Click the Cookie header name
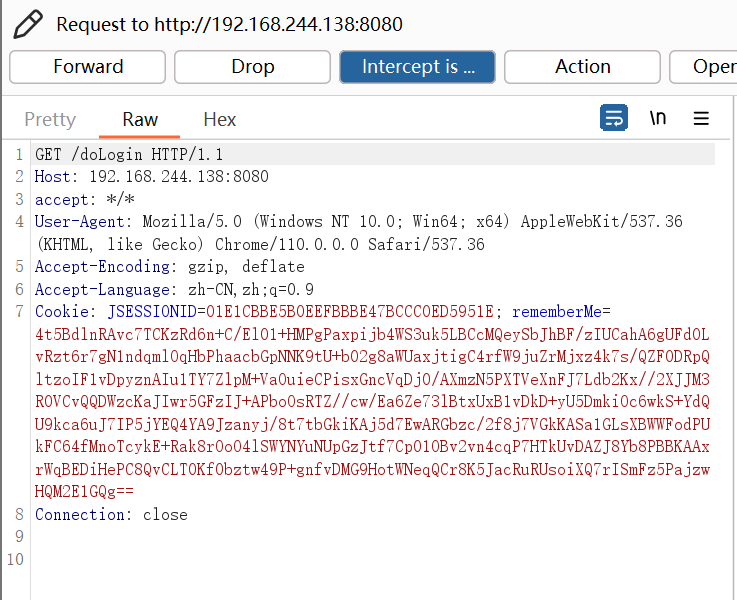Viewport: 737px width, 600px height. coord(62,312)
